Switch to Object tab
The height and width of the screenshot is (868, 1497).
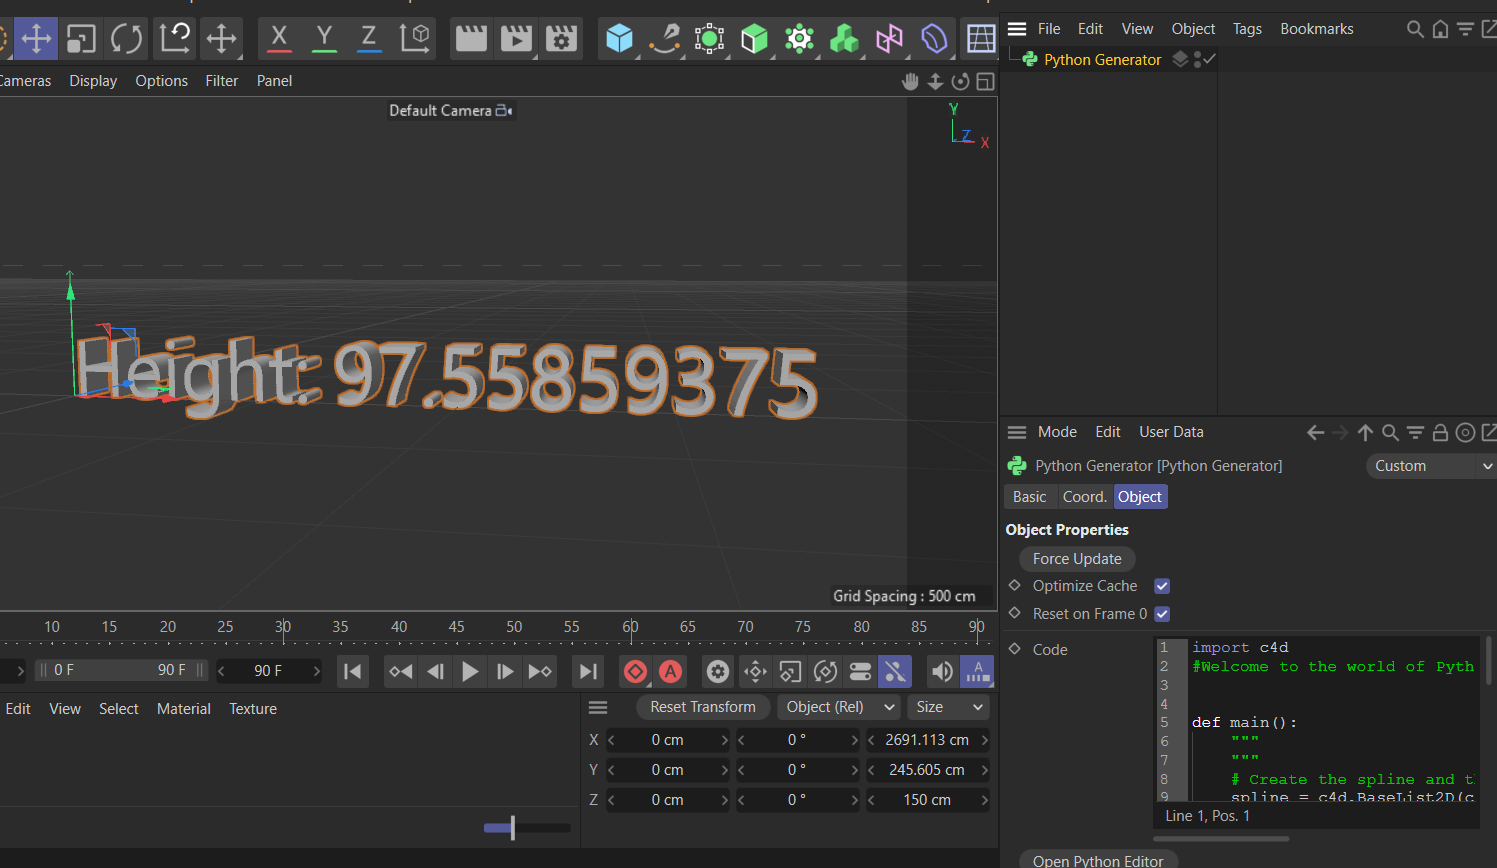[x=1140, y=497]
